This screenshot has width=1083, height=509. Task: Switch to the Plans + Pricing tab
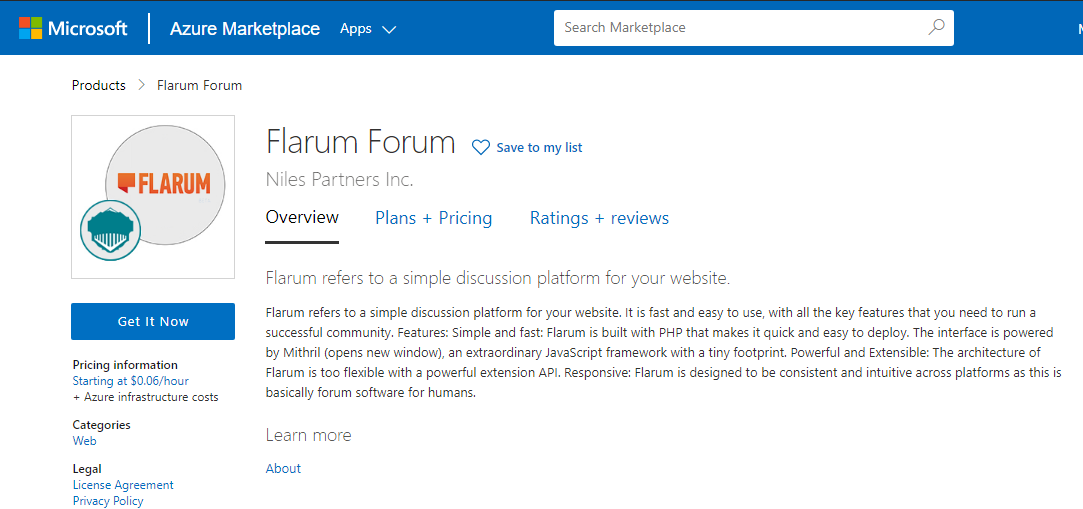tap(433, 218)
